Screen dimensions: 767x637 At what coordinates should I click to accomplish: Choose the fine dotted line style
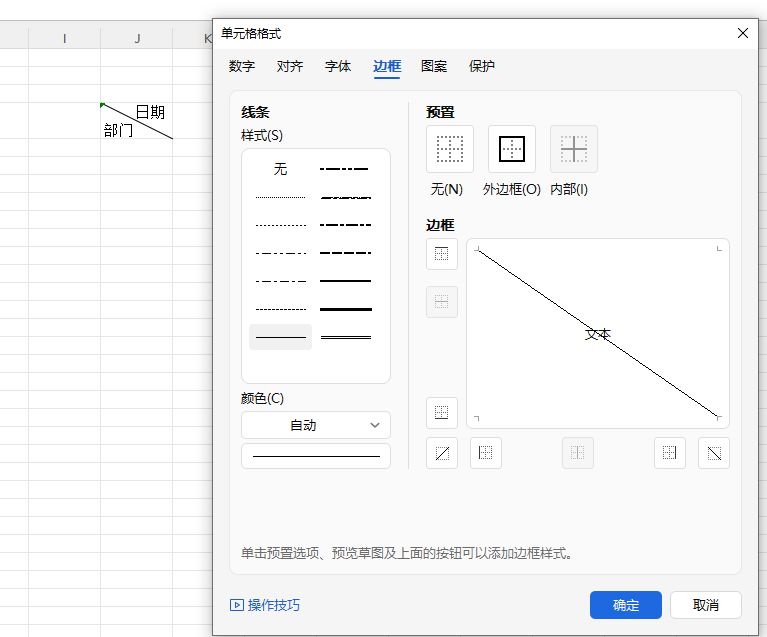[280, 197]
